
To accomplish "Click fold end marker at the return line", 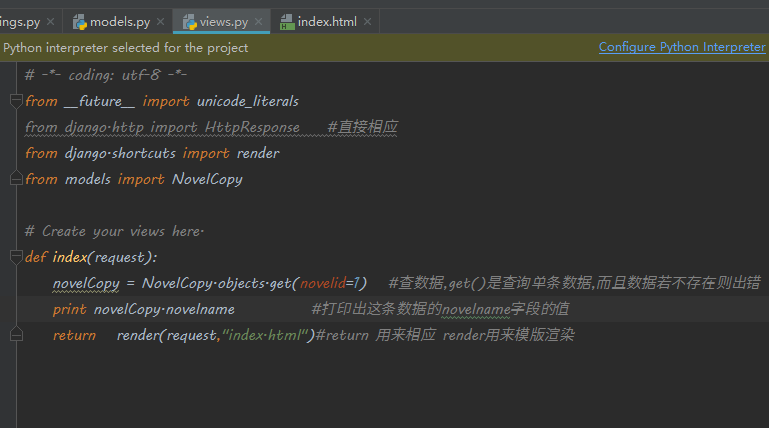I will click(x=16, y=335).
